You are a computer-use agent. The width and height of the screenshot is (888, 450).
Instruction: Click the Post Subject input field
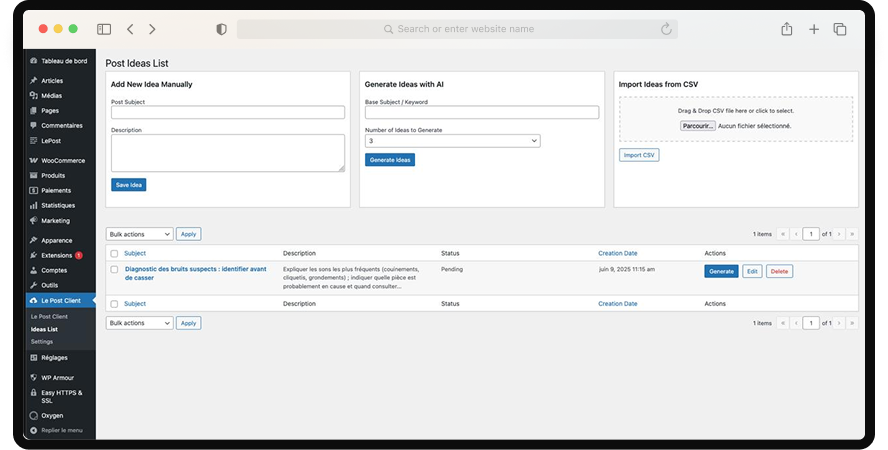coord(227,113)
